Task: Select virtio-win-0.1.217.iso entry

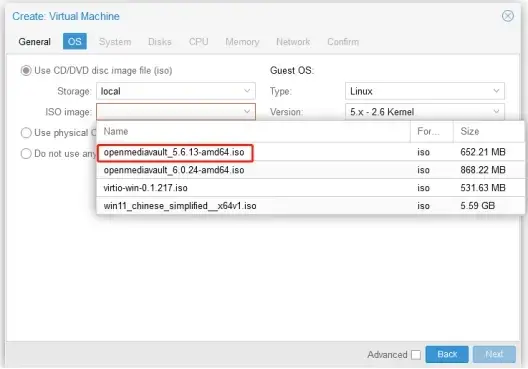Action: tap(310, 188)
